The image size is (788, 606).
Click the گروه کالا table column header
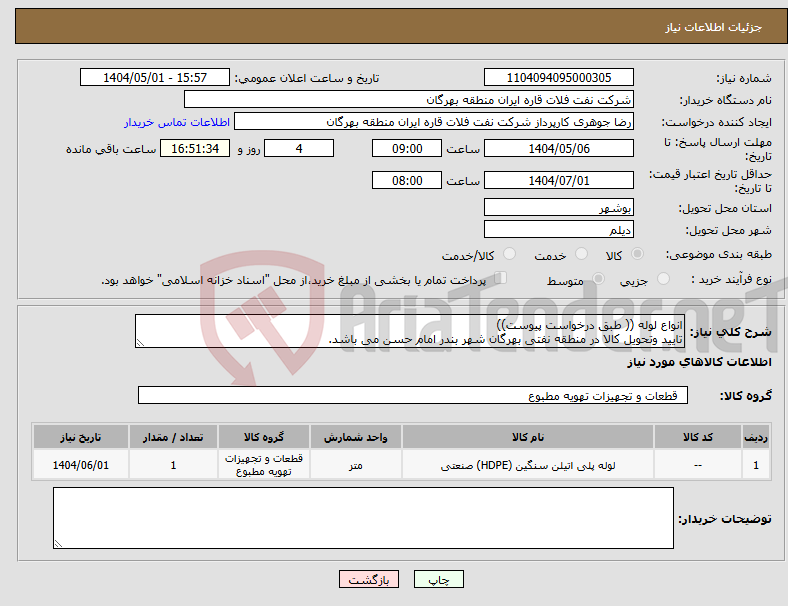click(x=264, y=437)
